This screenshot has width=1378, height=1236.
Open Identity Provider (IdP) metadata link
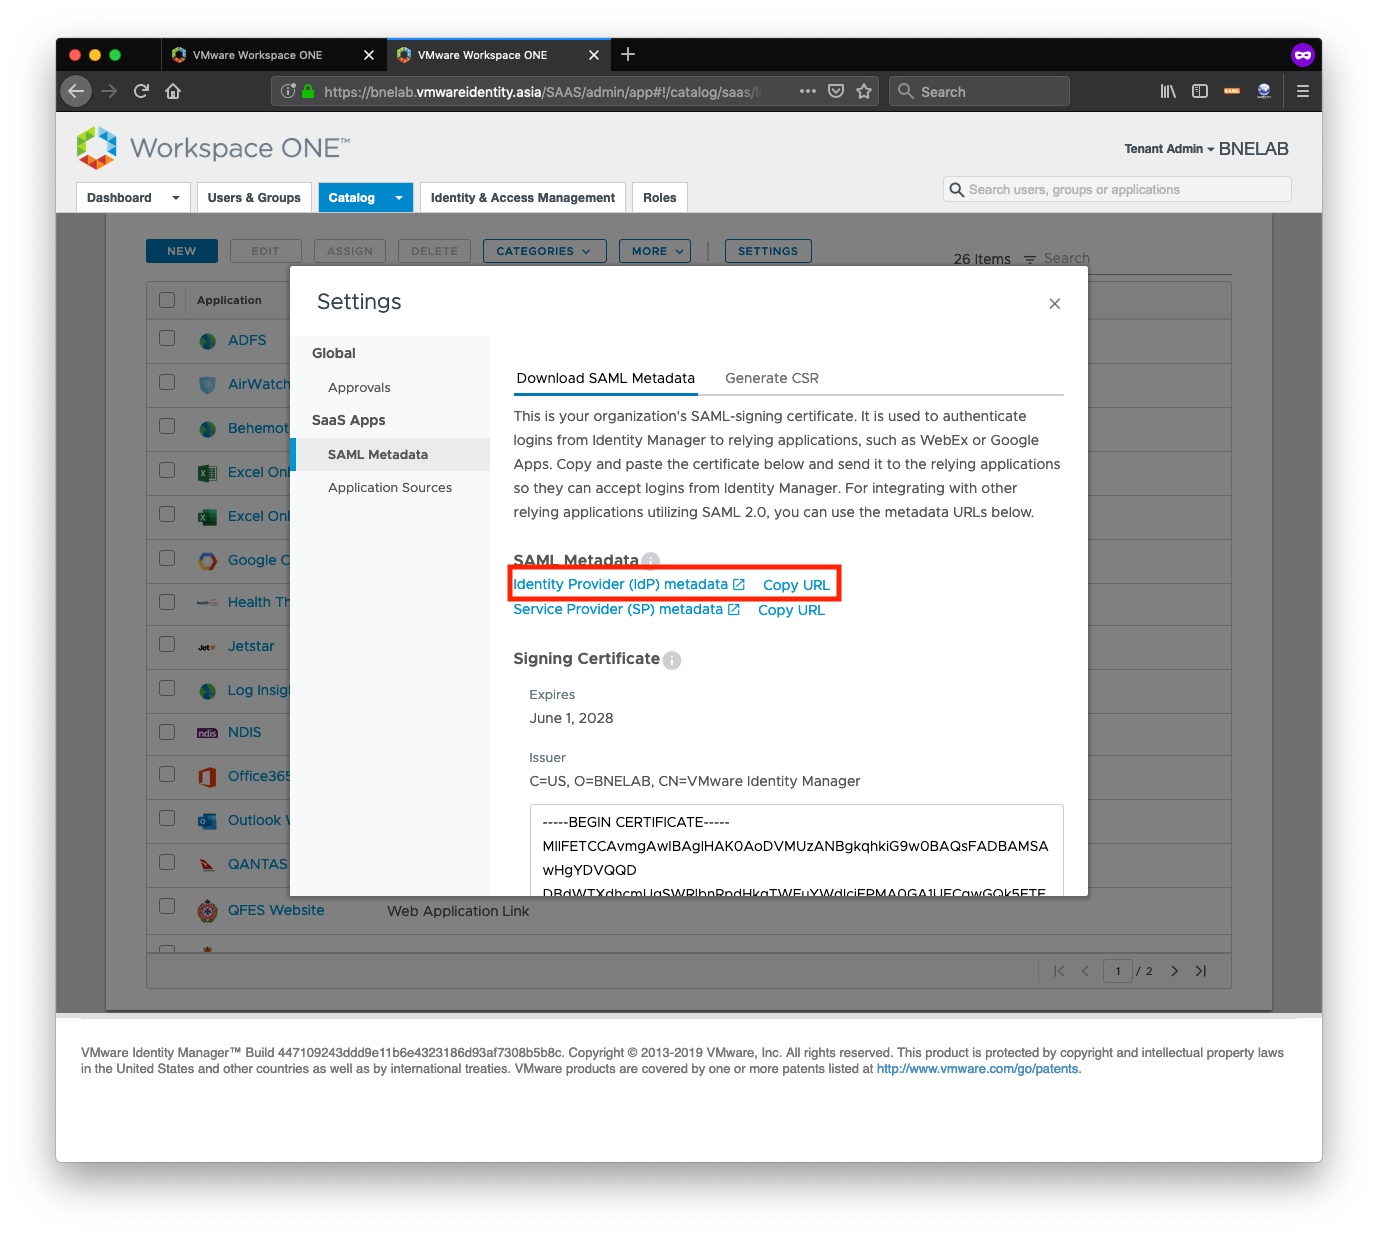point(629,585)
